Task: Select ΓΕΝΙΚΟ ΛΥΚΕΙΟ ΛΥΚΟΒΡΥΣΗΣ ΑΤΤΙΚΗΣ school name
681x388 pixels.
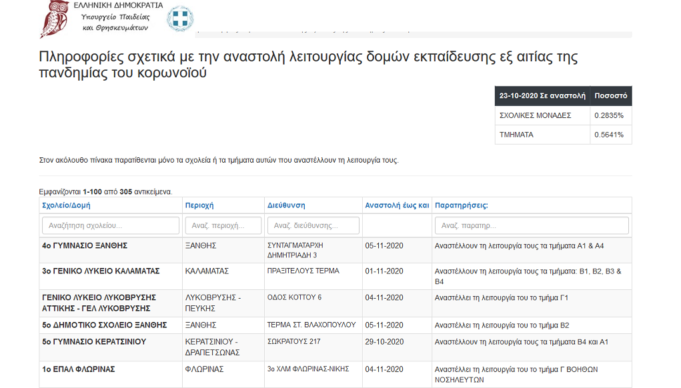Action: (99, 303)
